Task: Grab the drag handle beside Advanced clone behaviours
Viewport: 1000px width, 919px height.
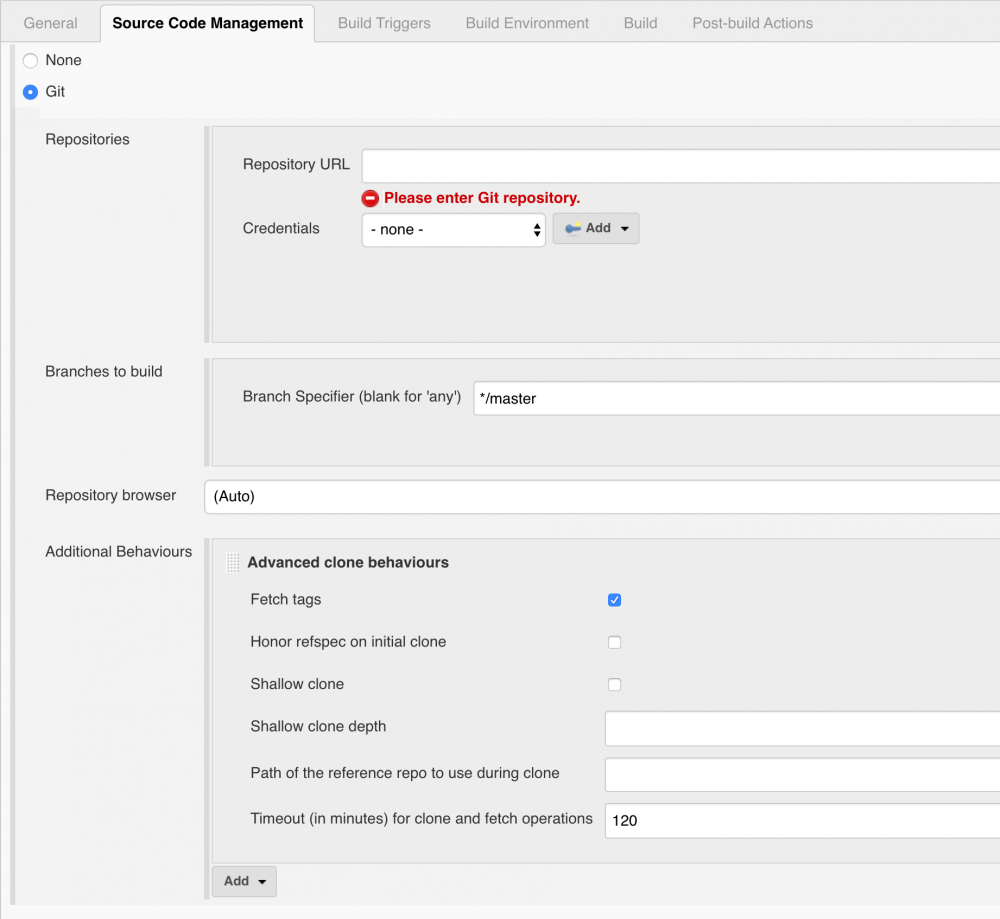Action: click(x=233, y=562)
